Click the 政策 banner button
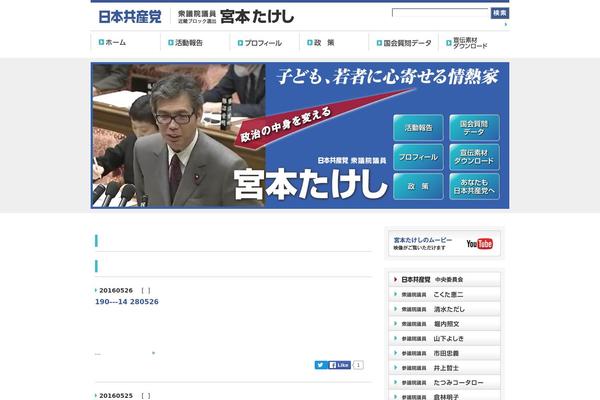The image size is (600, 400). tap(418, 186)
